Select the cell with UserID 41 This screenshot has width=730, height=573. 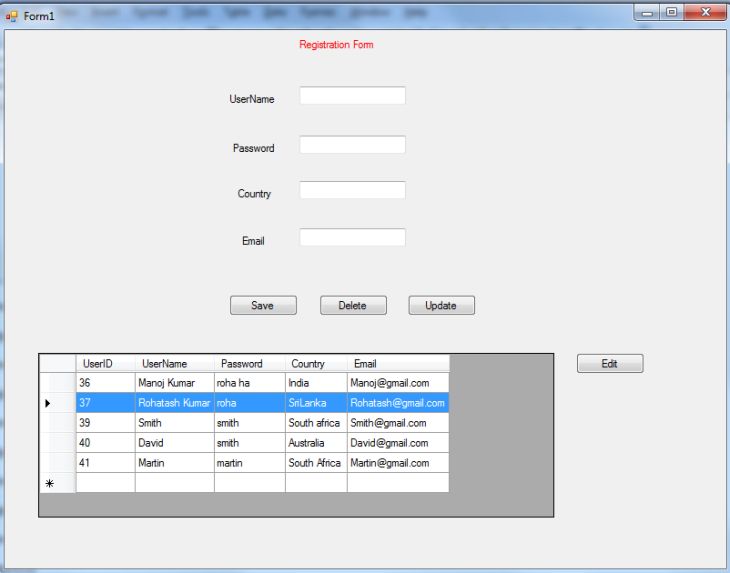click(x=106, y=463)
